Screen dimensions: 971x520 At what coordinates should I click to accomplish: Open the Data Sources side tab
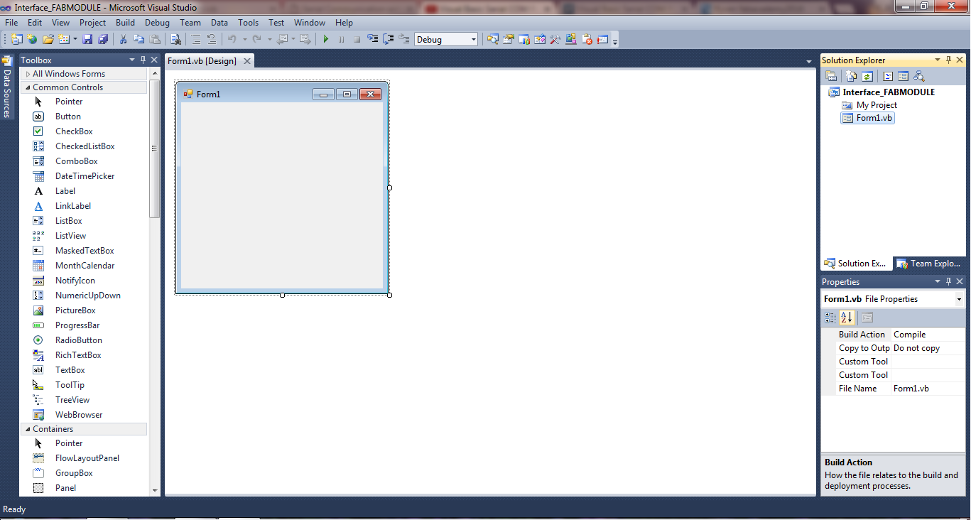tap(7, 88)
